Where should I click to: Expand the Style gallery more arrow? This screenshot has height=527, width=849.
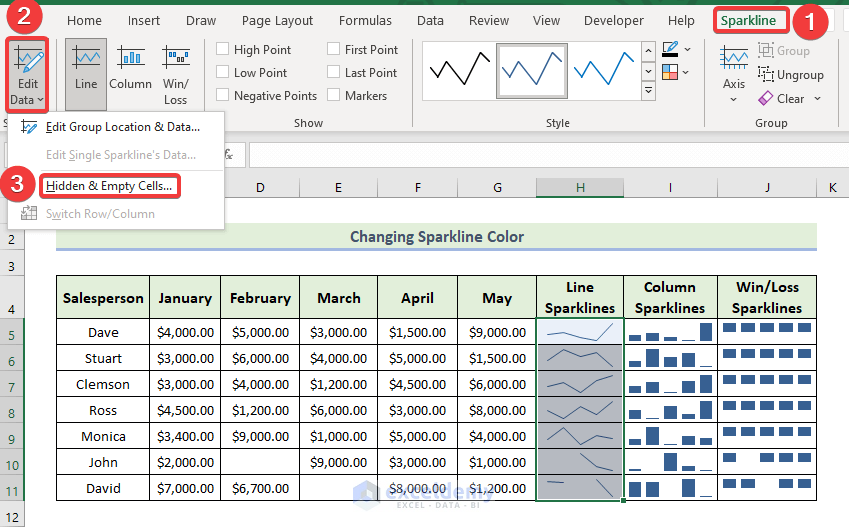(x=649, y=92)
